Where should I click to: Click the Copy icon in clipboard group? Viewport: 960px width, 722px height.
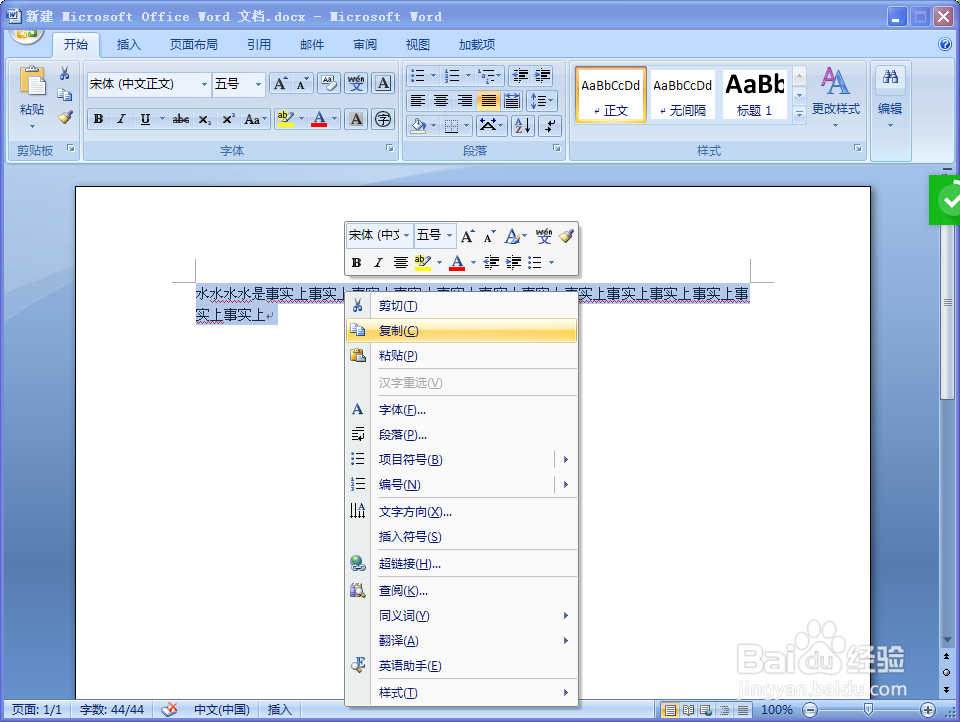64,95
